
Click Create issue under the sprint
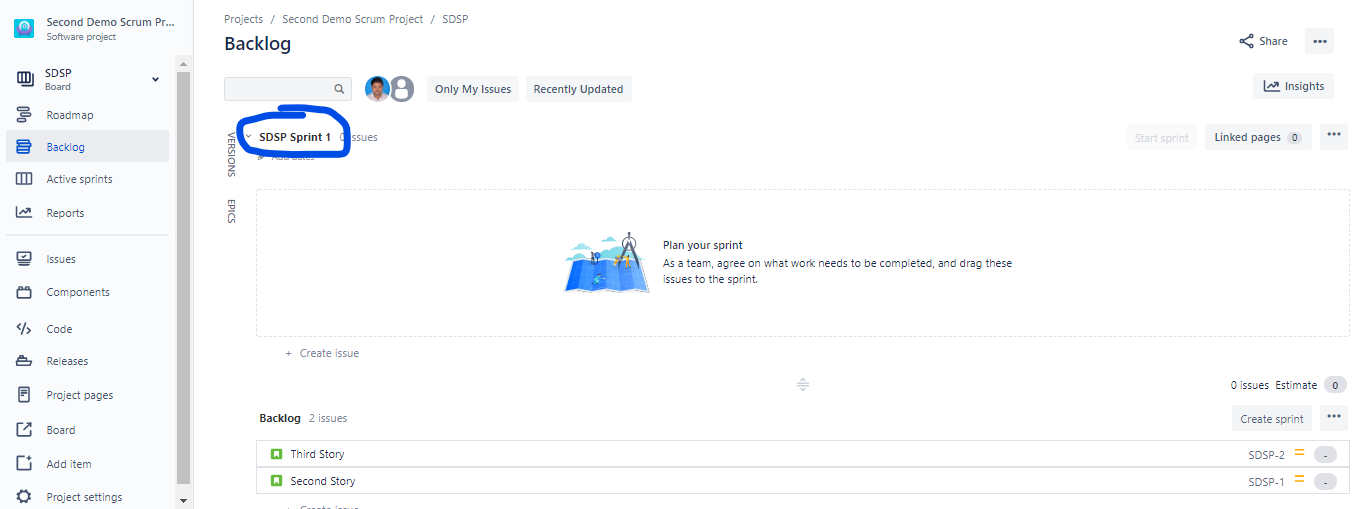(322, 353)
